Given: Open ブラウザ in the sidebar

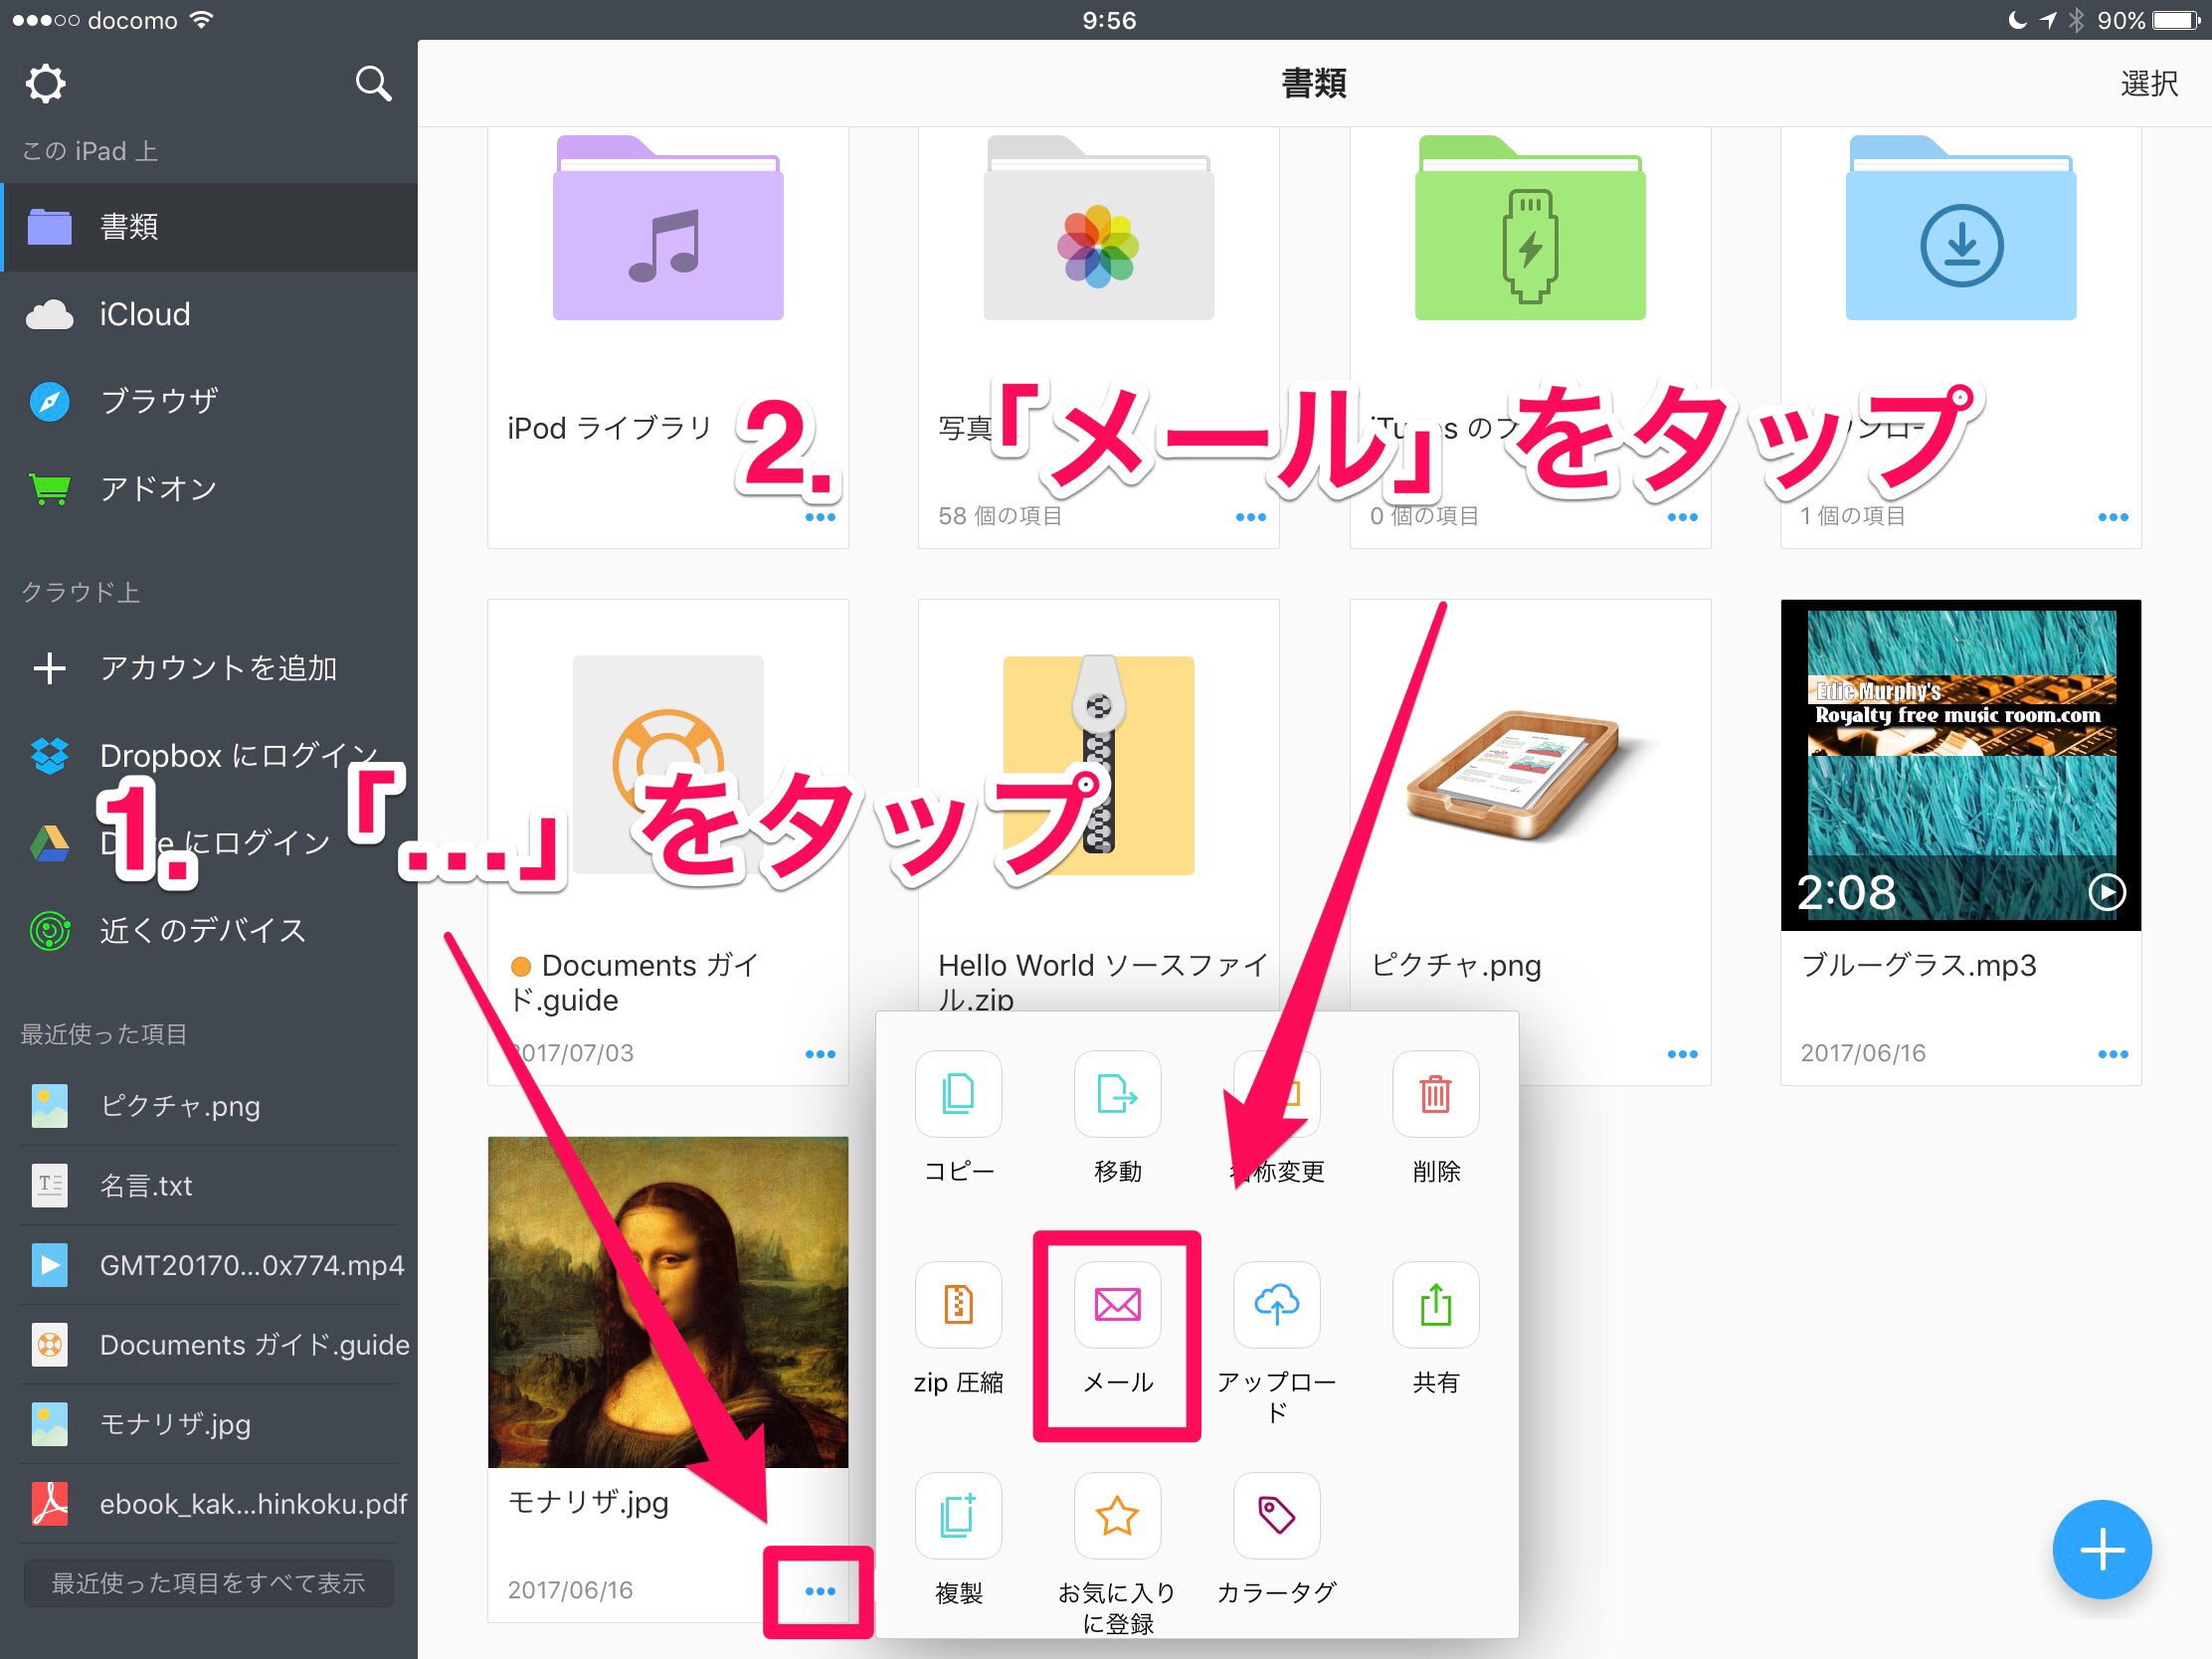Looking at the screenshot, I should [158, 401].
